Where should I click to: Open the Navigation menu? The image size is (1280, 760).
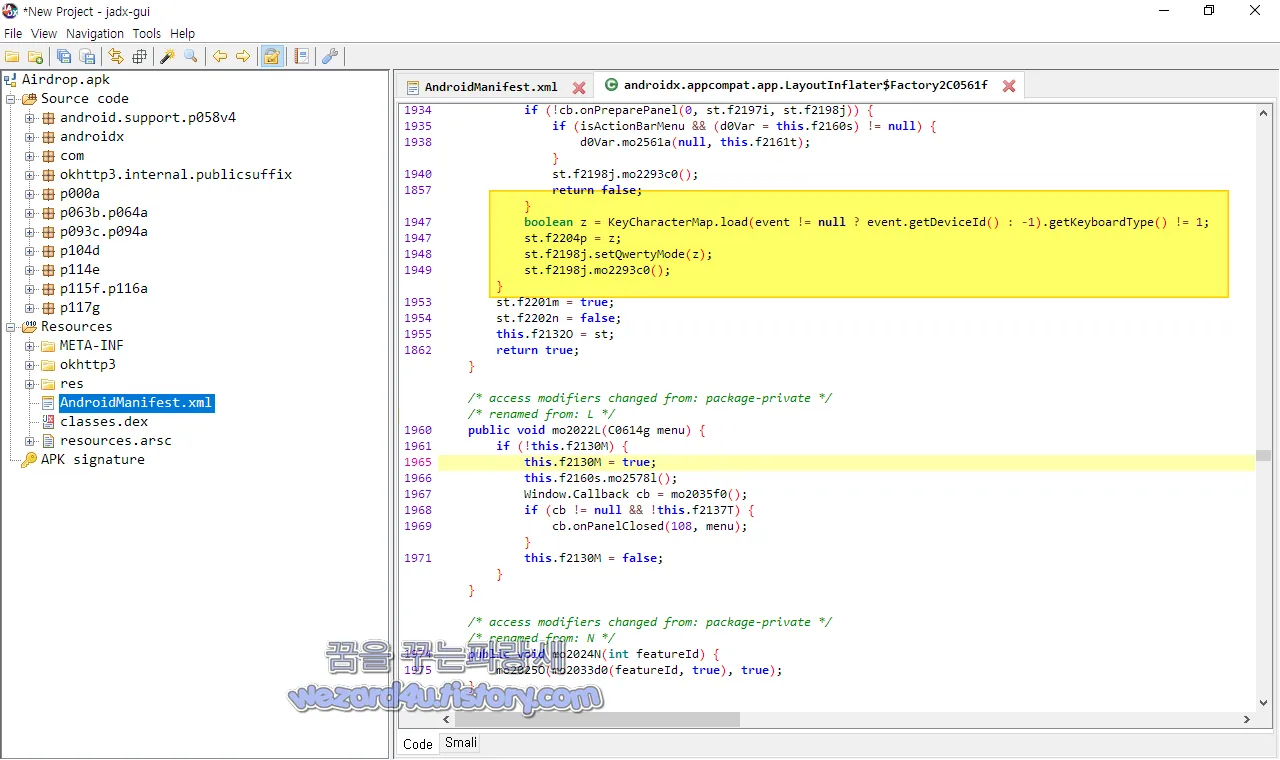pos(95,33)
